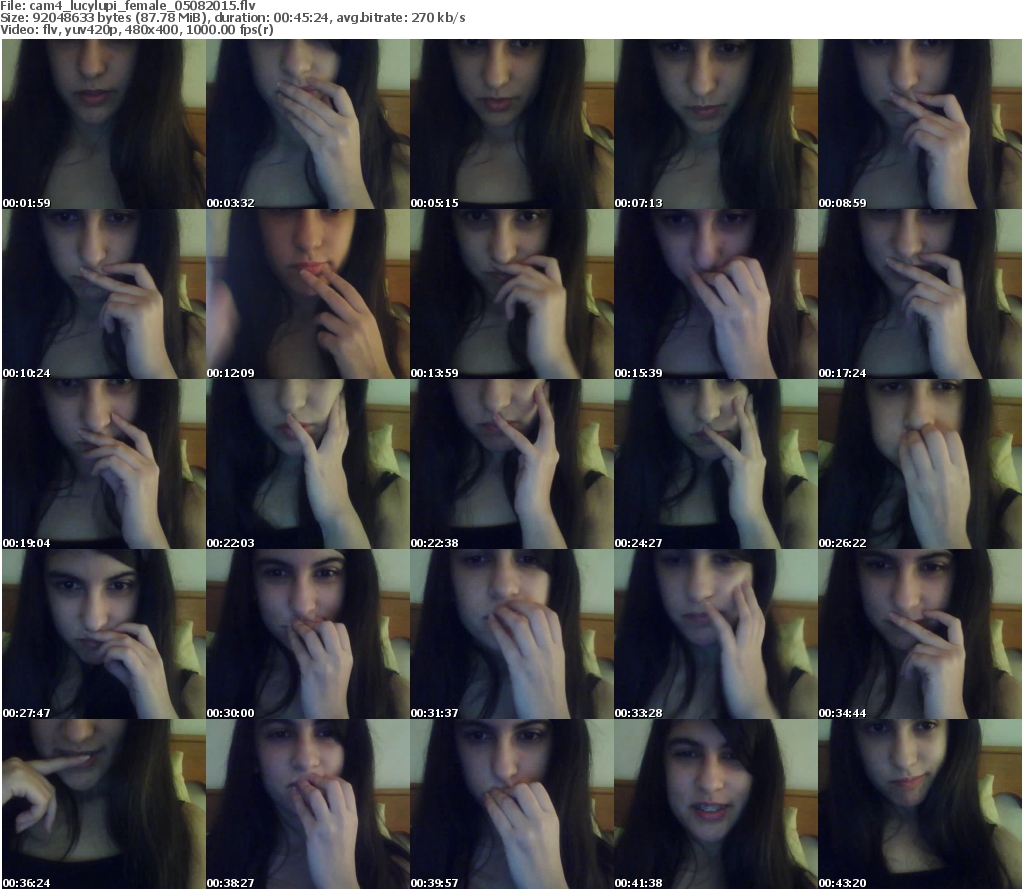The height and width of the screenshot is (889, 1024).
Task: Open the thumbnail at 00:10:24
Action: (x=104, y=294)
